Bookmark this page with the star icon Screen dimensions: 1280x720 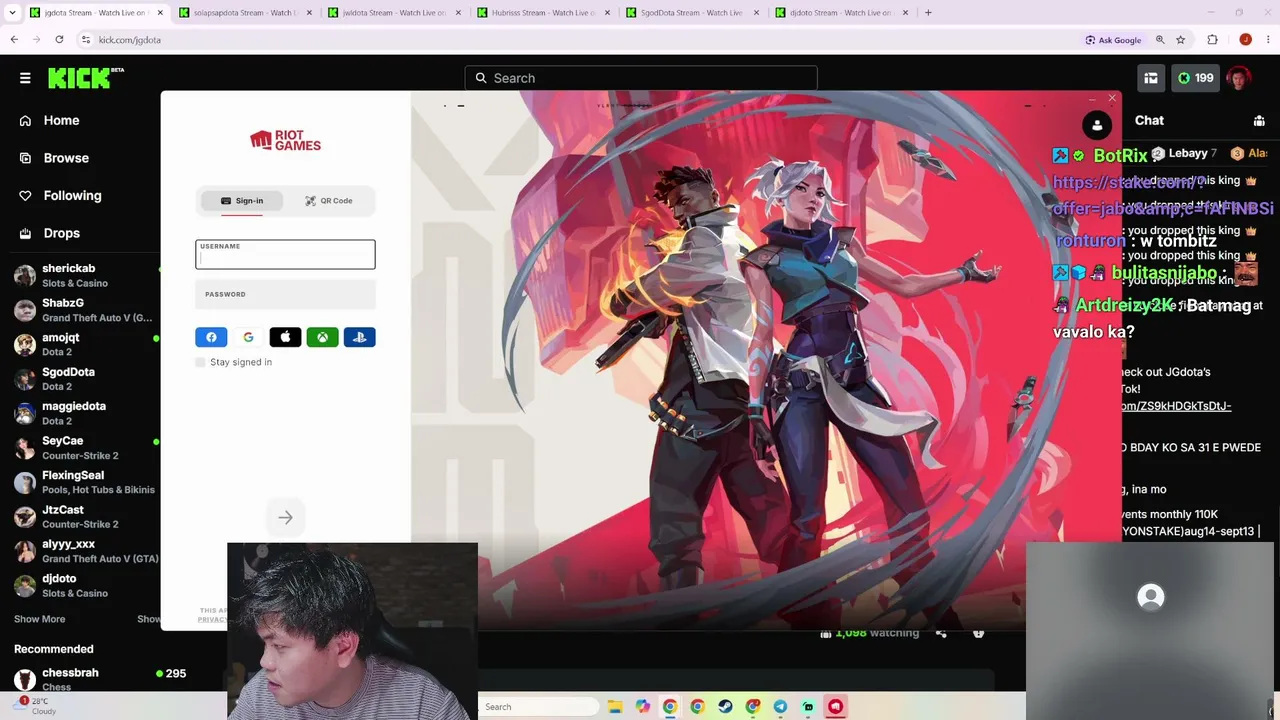click(1181, 40)
